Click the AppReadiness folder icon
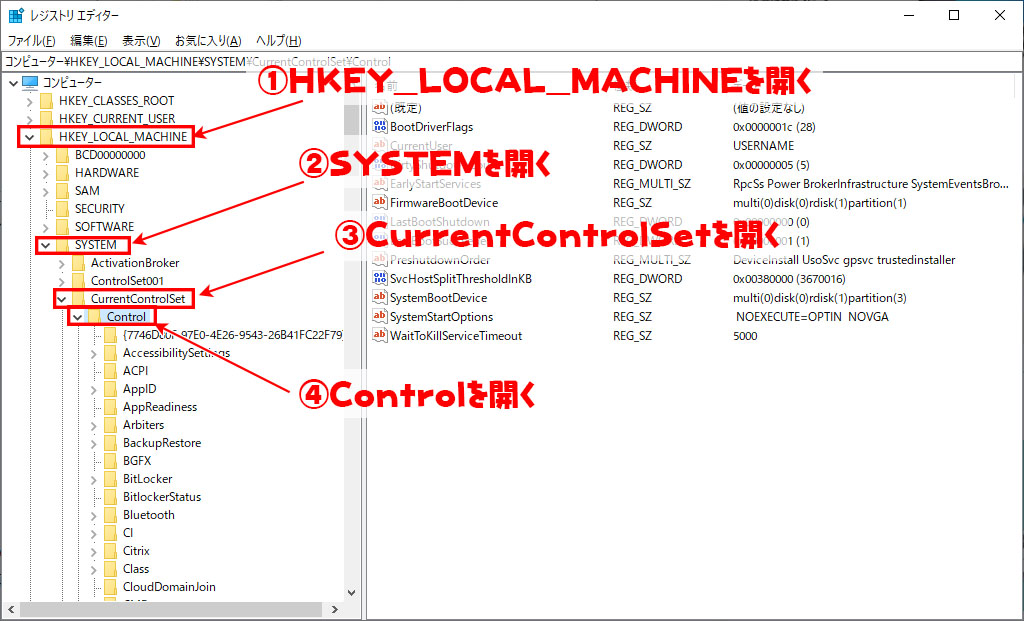The image size is (1024, 621). [110, 407]
